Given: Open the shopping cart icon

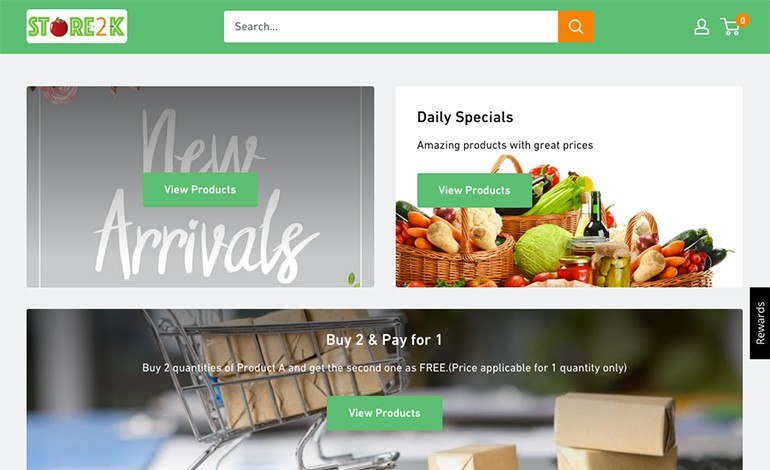Looking at the screenshot, I should point(730,27).
